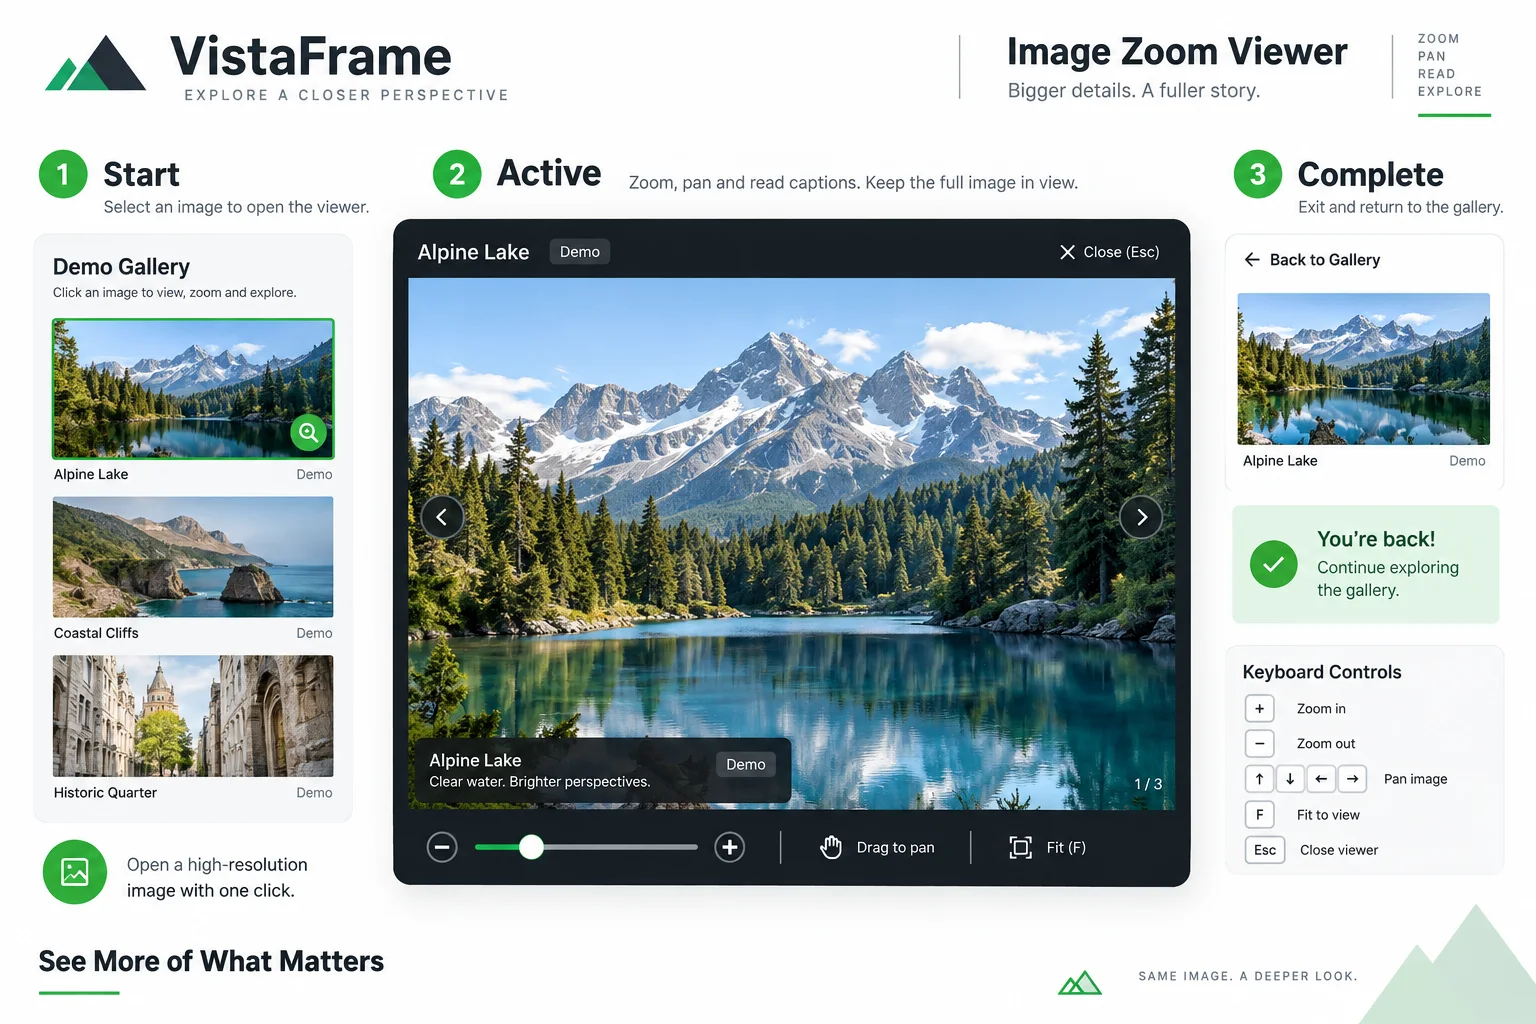Image resolution: width=1536 pixels, height=1024 pixels.
Task: Click the zoom slider handle
Action: [531, 847]
